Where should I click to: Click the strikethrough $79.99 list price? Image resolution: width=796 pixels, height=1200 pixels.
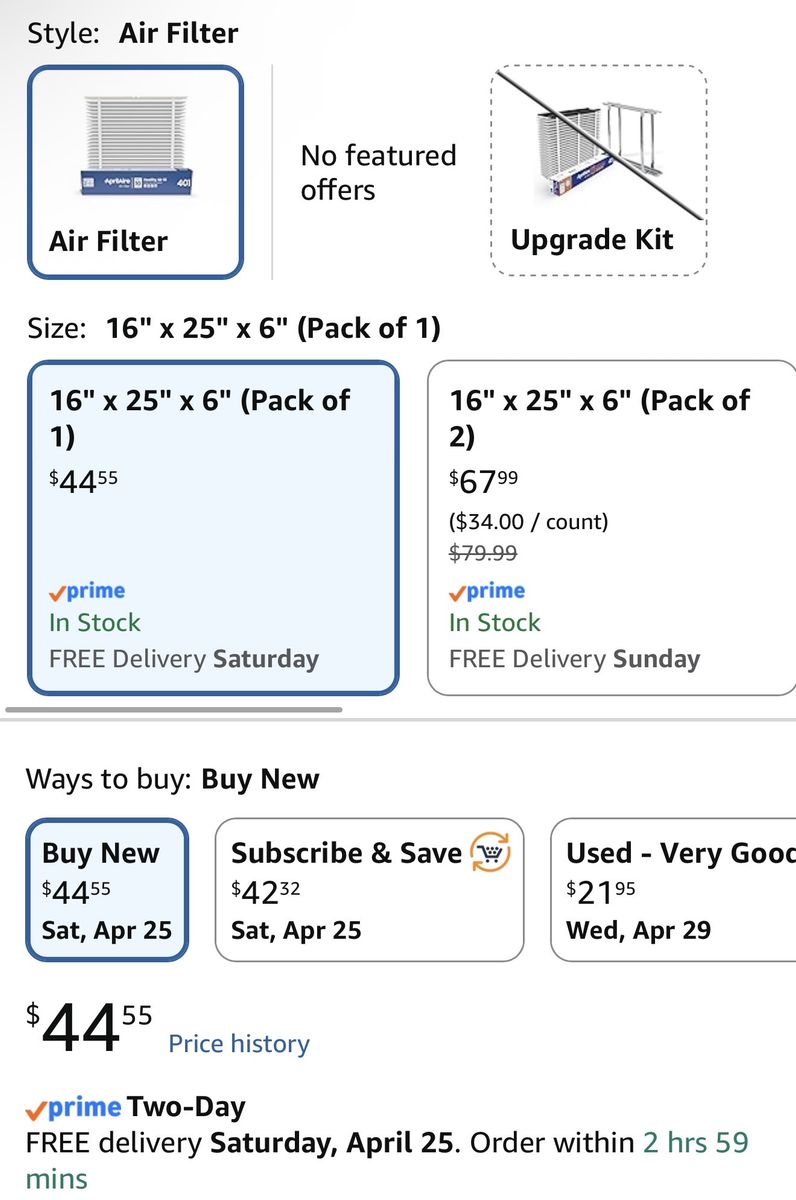click(x=483, y=553)
